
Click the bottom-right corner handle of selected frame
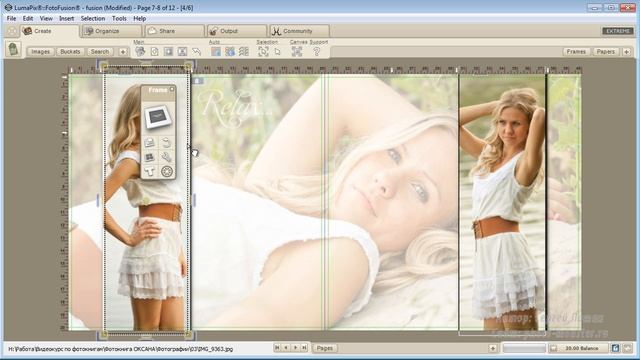coord(189,335)
